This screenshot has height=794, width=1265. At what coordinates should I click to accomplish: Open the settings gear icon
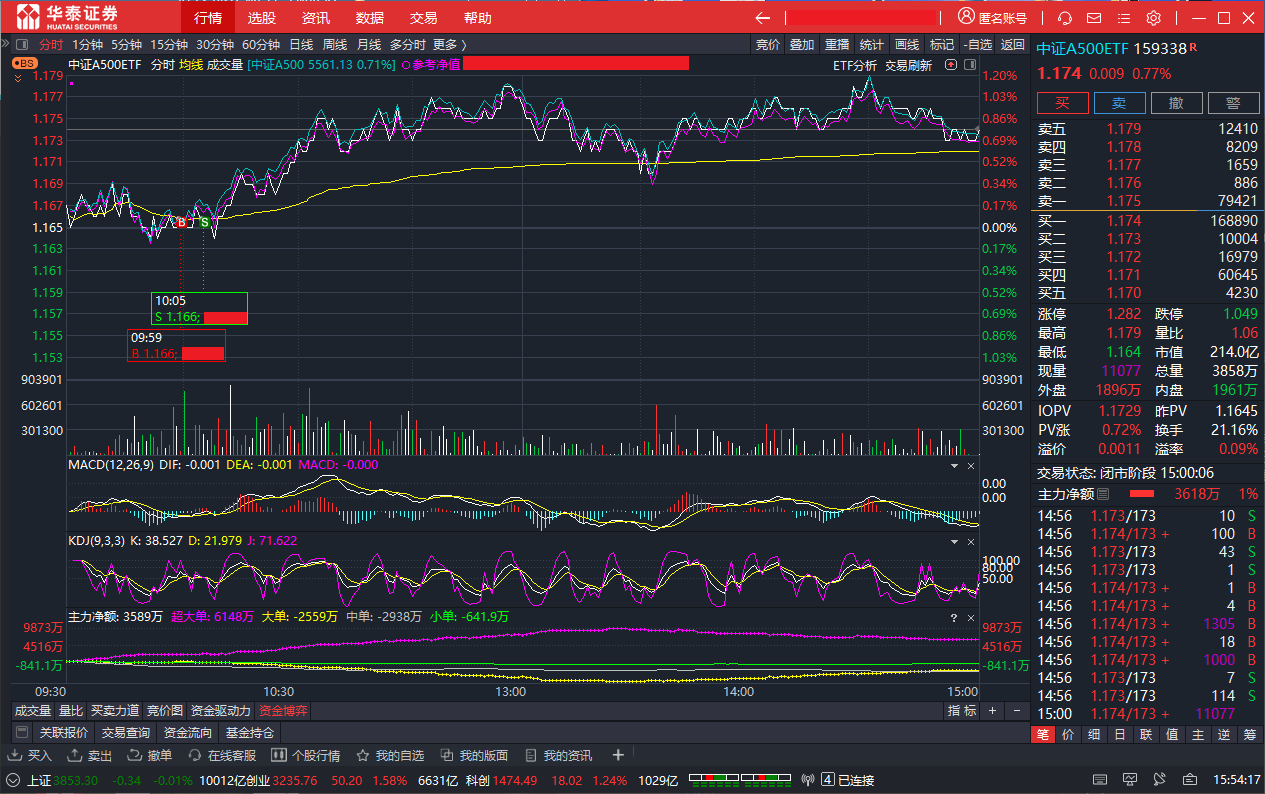1153,18
